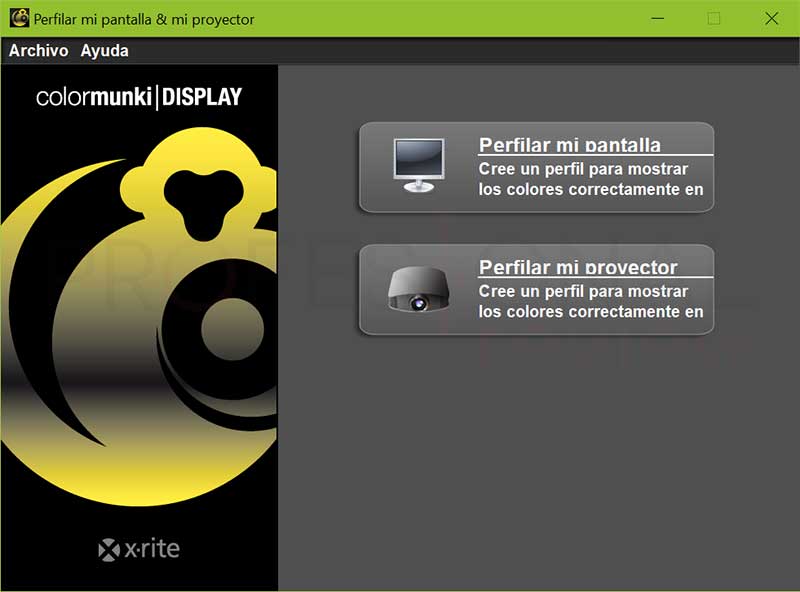Image resolution: width=800 pixels, height=592 pixels.
Task: Minimize the Perfilar mi pantalla window
Action: (x=658, y=18)
